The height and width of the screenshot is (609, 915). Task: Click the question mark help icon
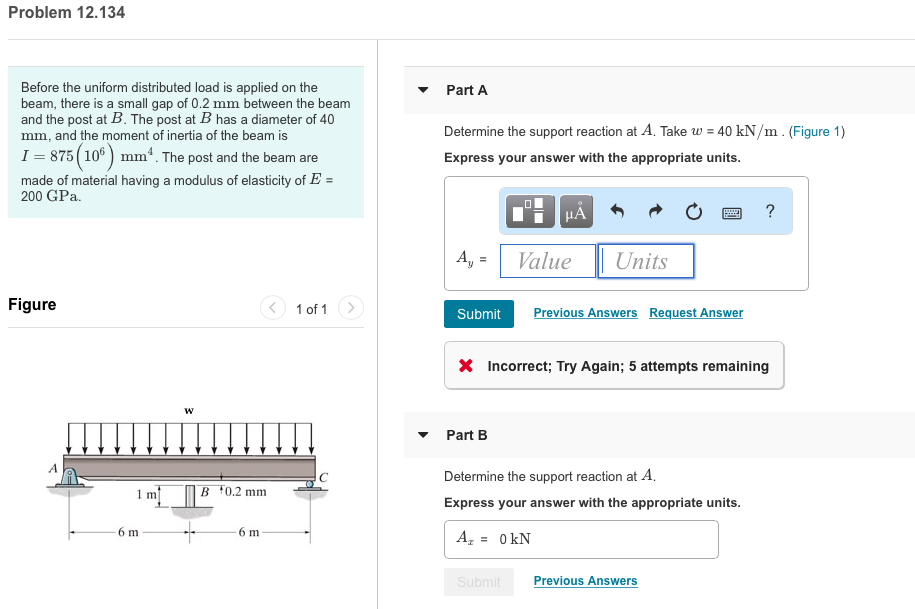[769, 211]
